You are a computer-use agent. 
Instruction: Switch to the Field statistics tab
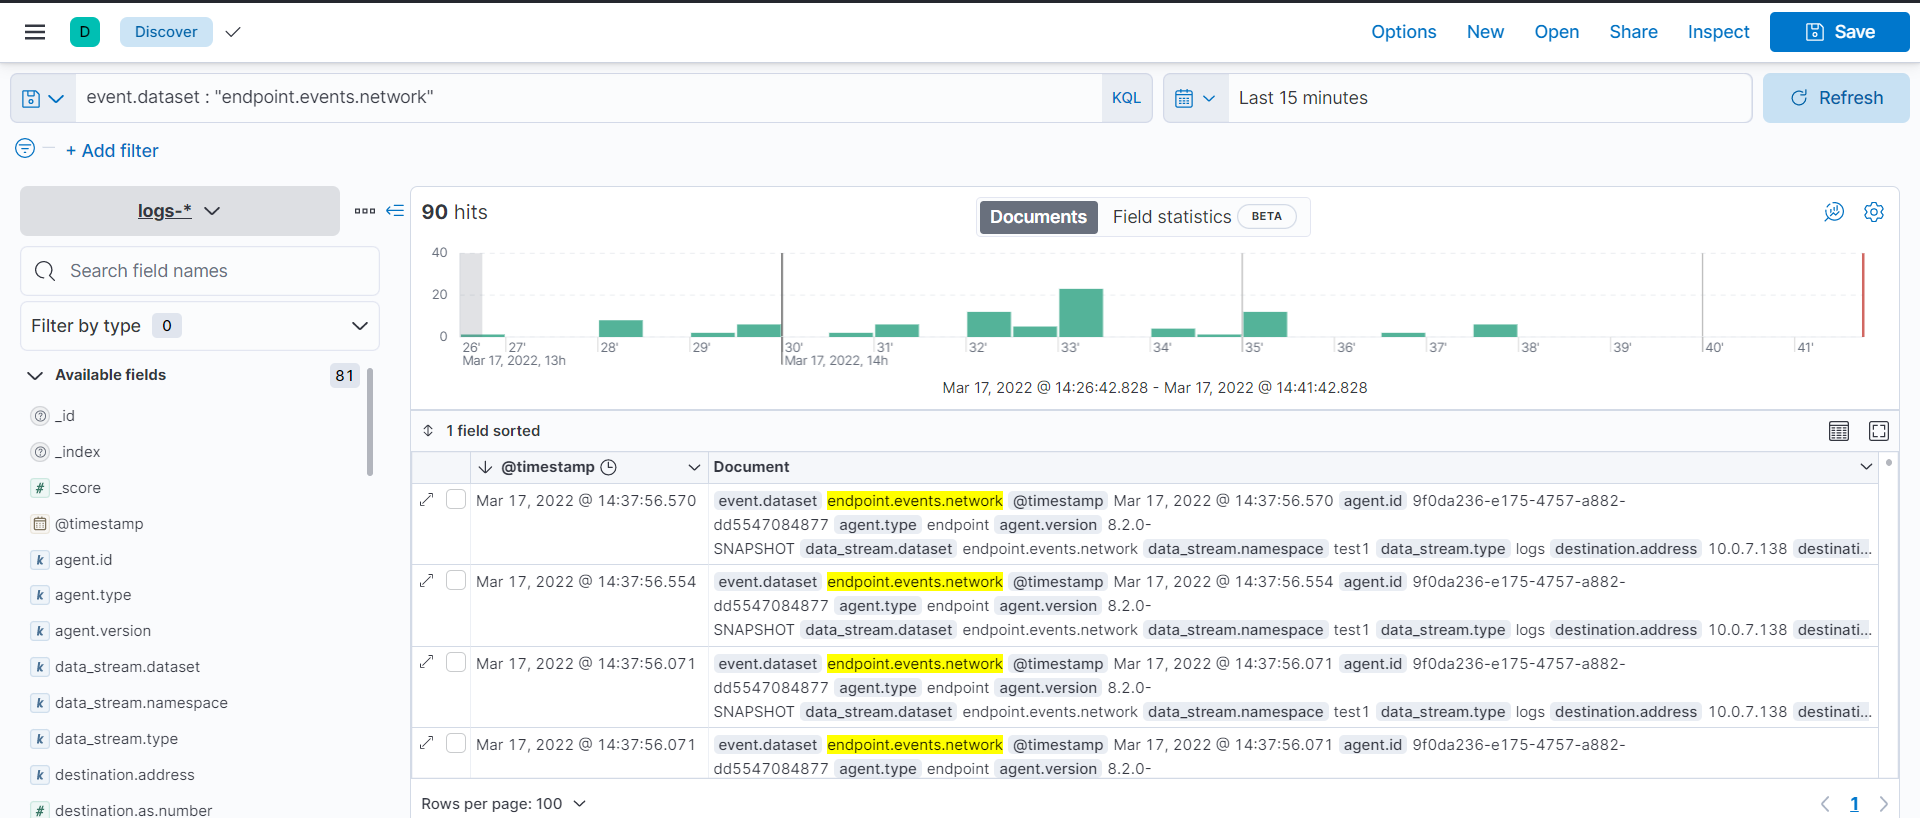pos(1204,217)
